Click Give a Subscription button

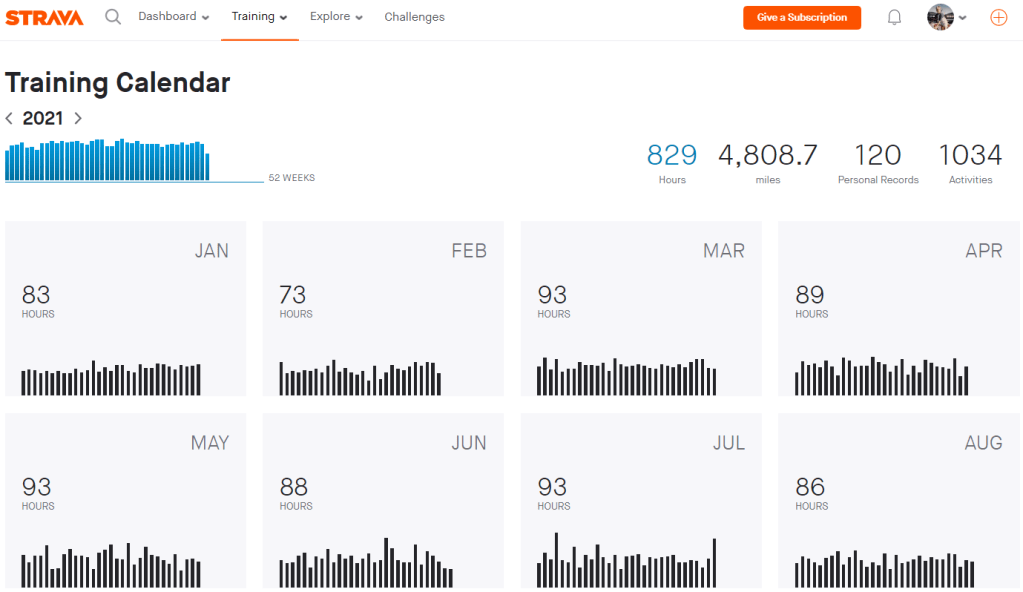click(801, 17)
